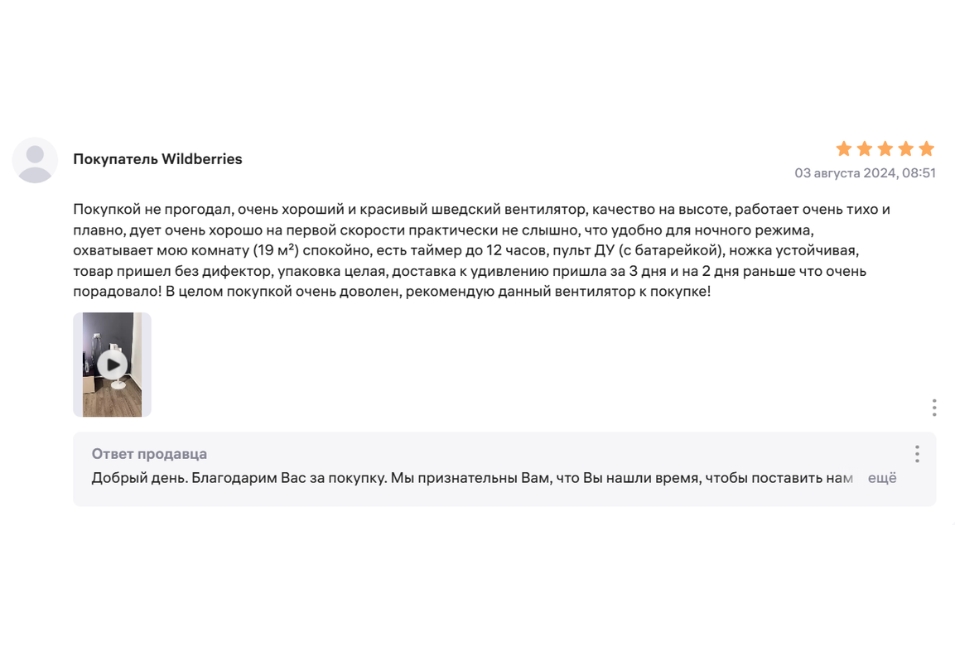Click the first rating star
The image size is (955, 650).
(844, 149)
